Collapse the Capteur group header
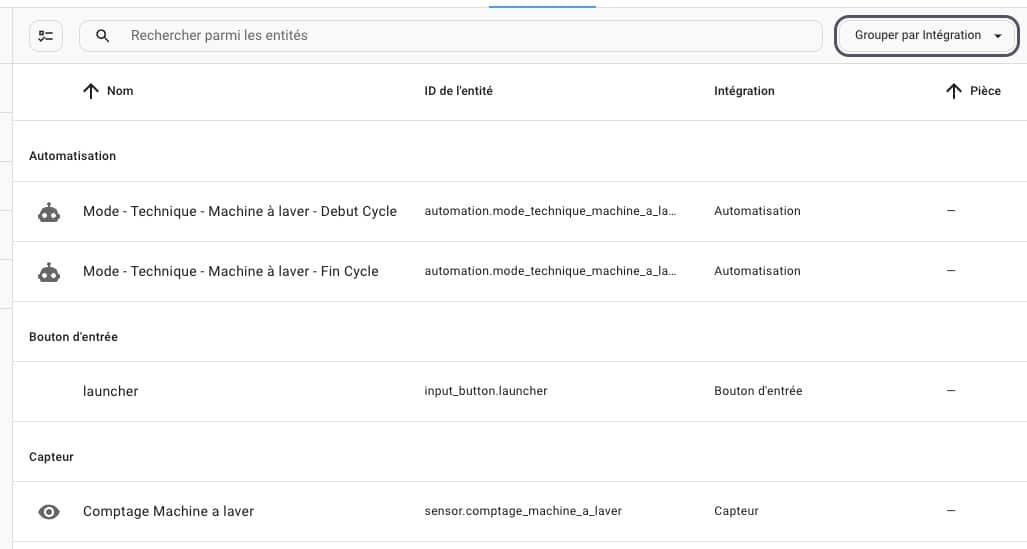The height and width of the screenshot is (549, 1027). tap(51, 457)
